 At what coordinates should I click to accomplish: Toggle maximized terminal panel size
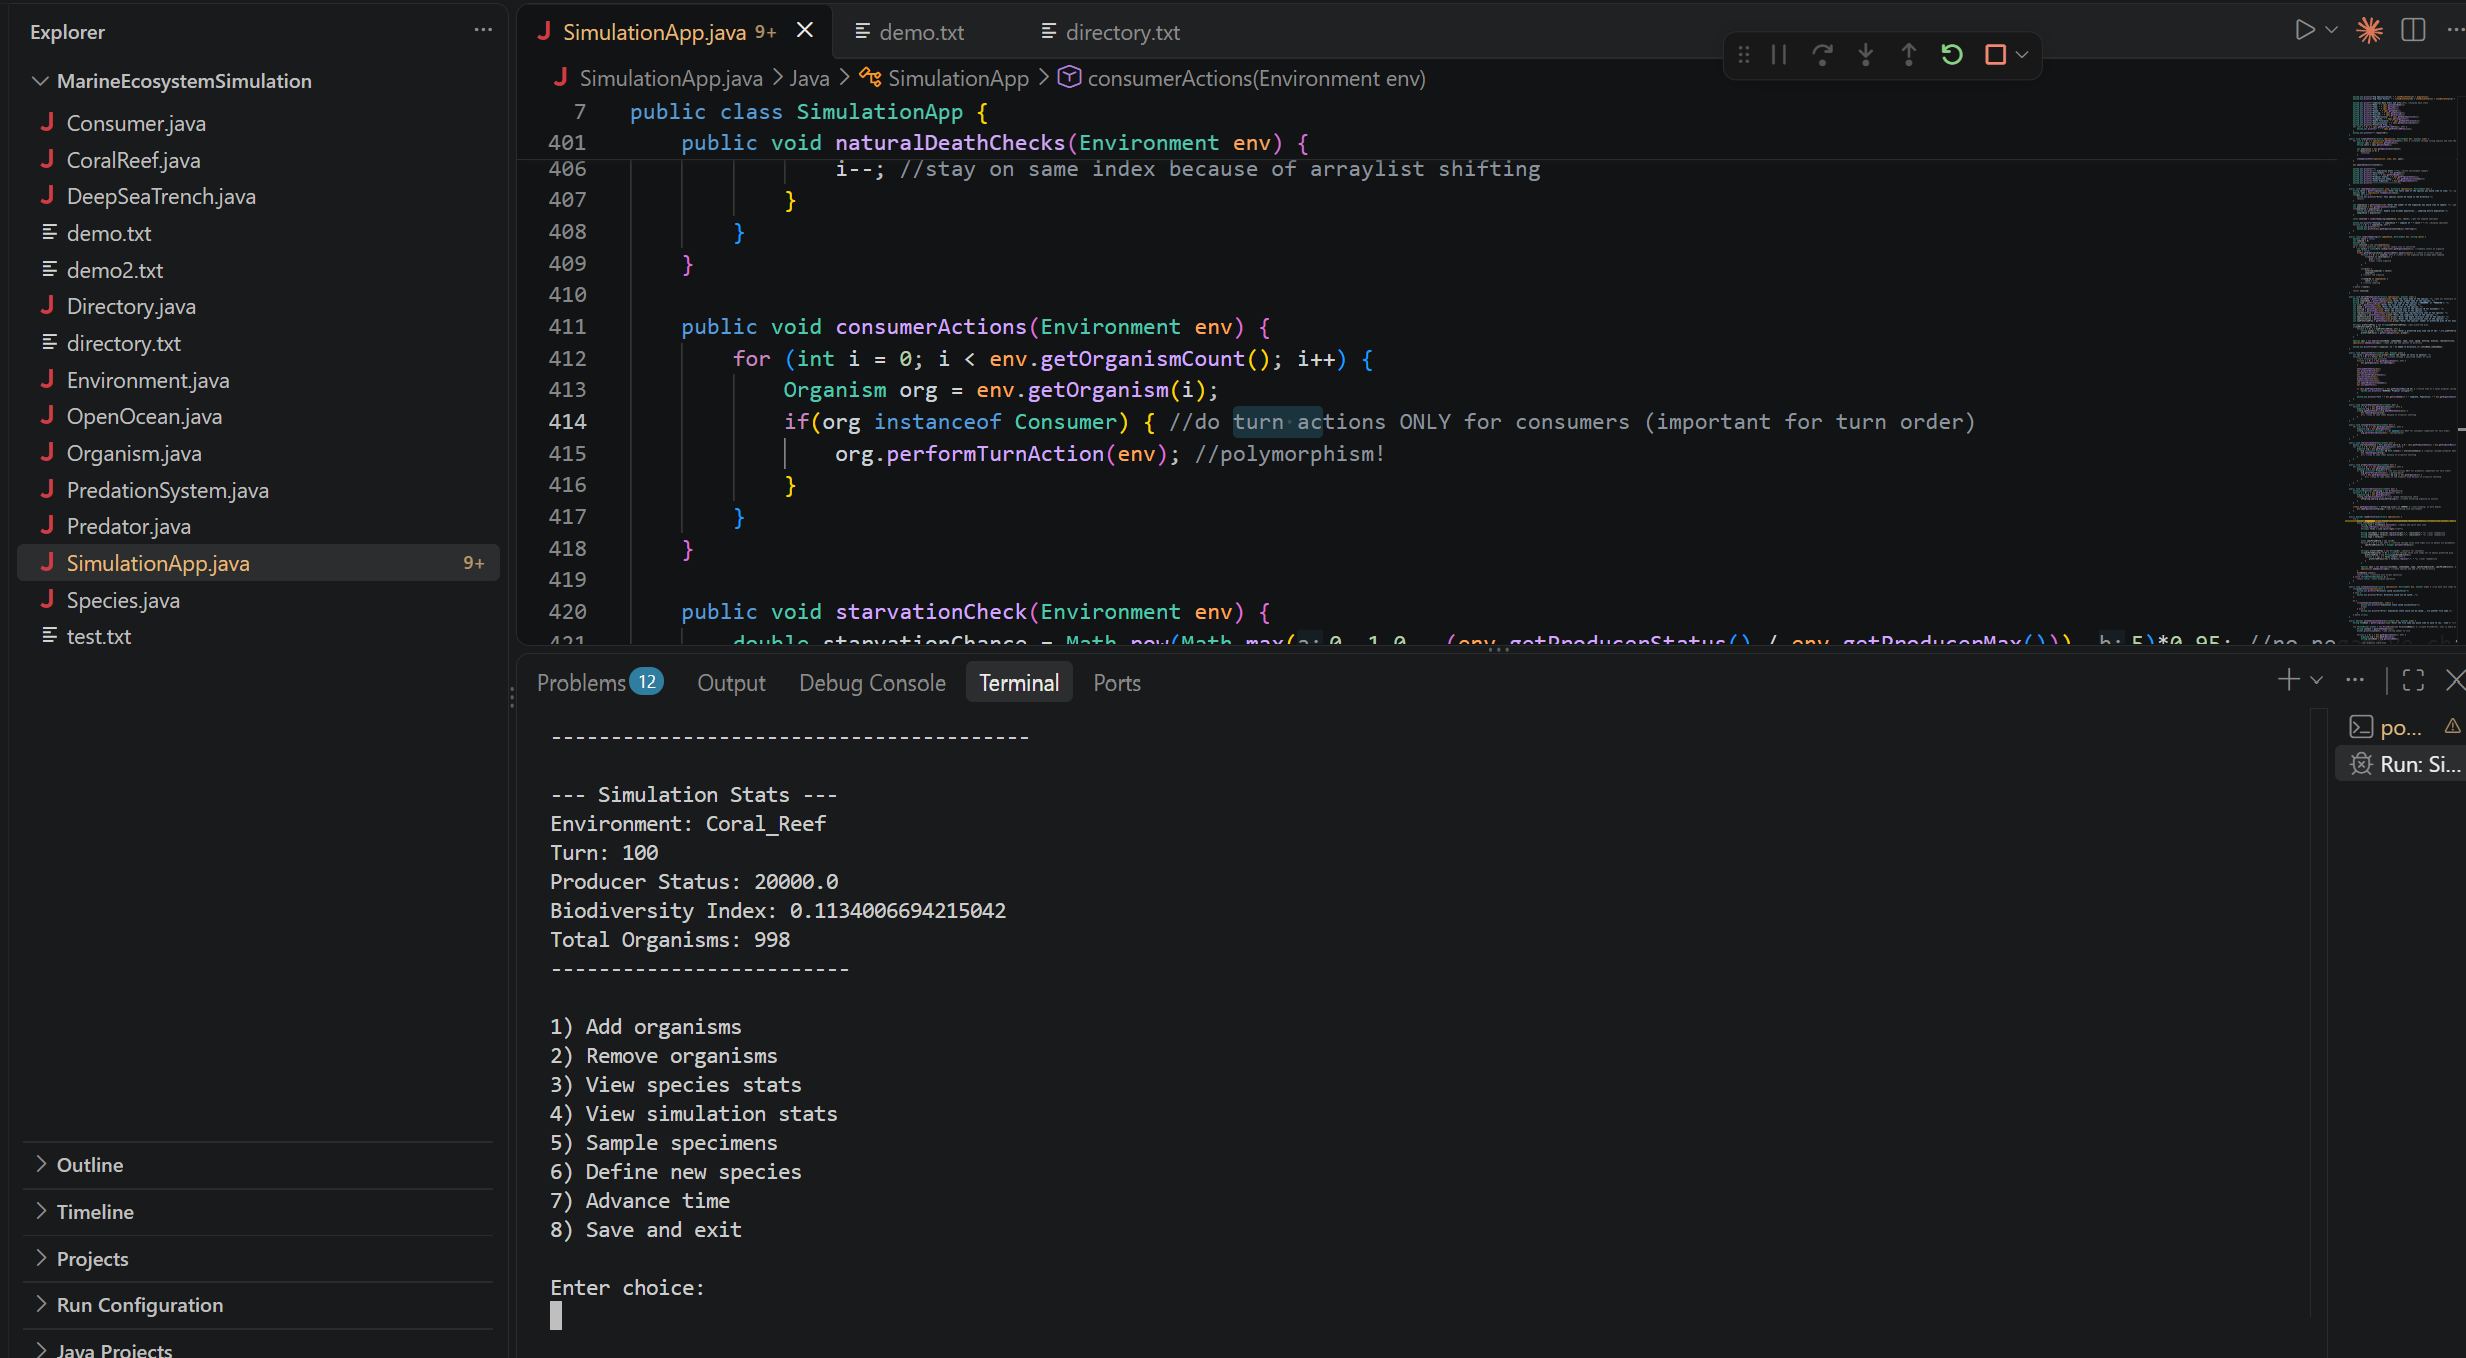2413,681
